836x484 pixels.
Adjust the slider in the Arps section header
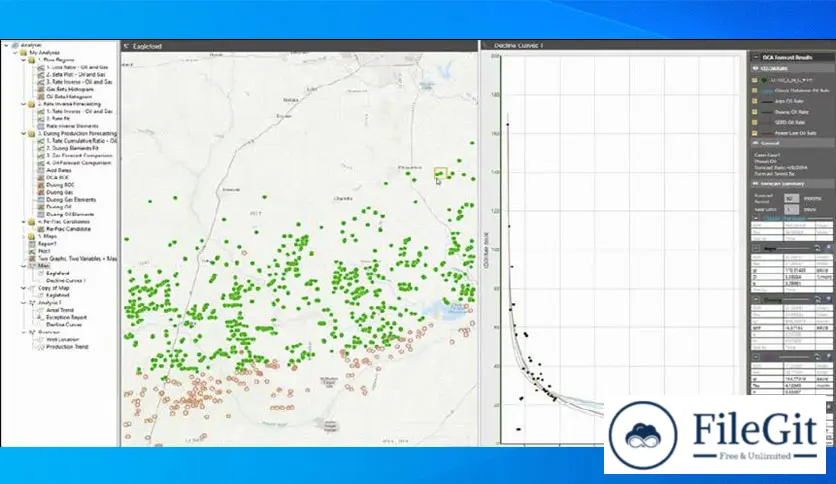(793, 249)
